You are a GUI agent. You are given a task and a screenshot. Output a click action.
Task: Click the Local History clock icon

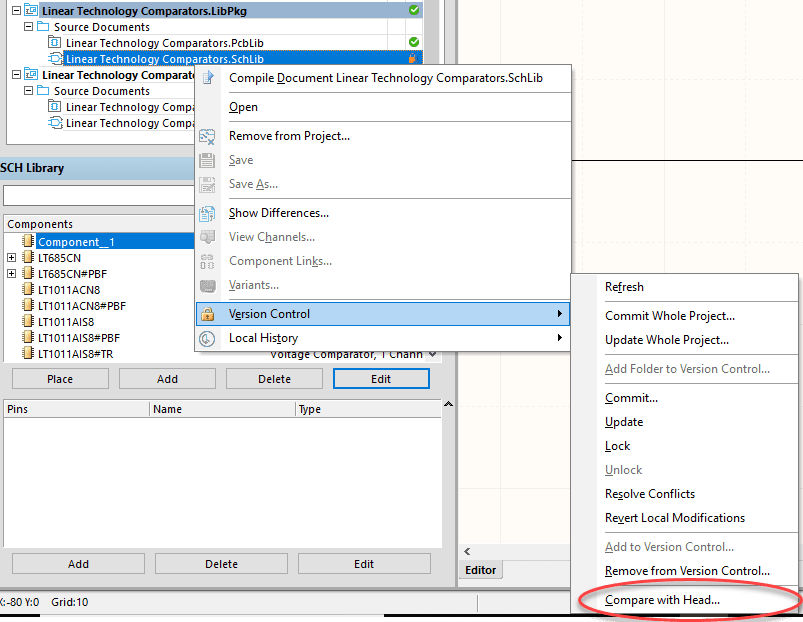point(207,338)
